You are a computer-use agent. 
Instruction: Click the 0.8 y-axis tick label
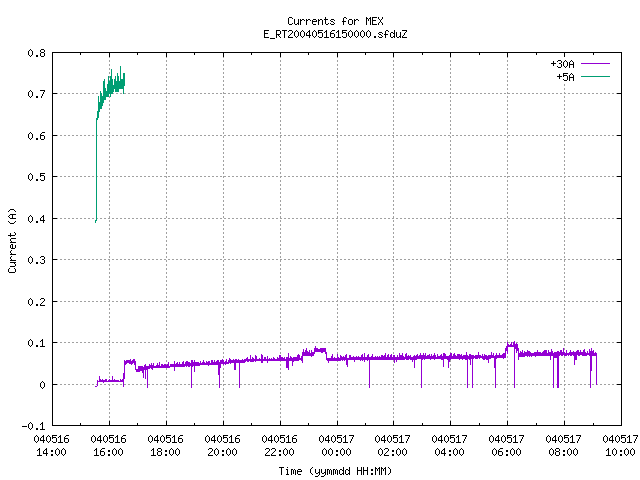(x=36, y=53)
